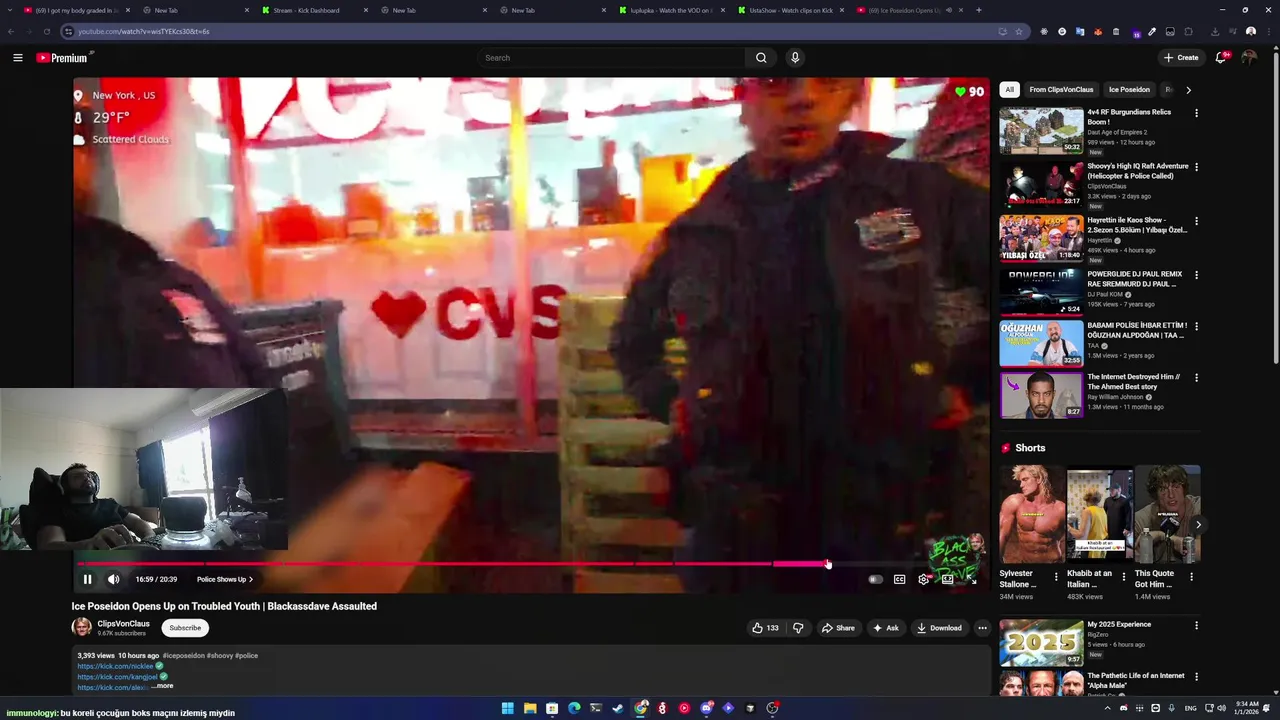This screenshot has width=1280, height=720.
Task: Go to YouTube Premium home logo
Action: point(63,58)
